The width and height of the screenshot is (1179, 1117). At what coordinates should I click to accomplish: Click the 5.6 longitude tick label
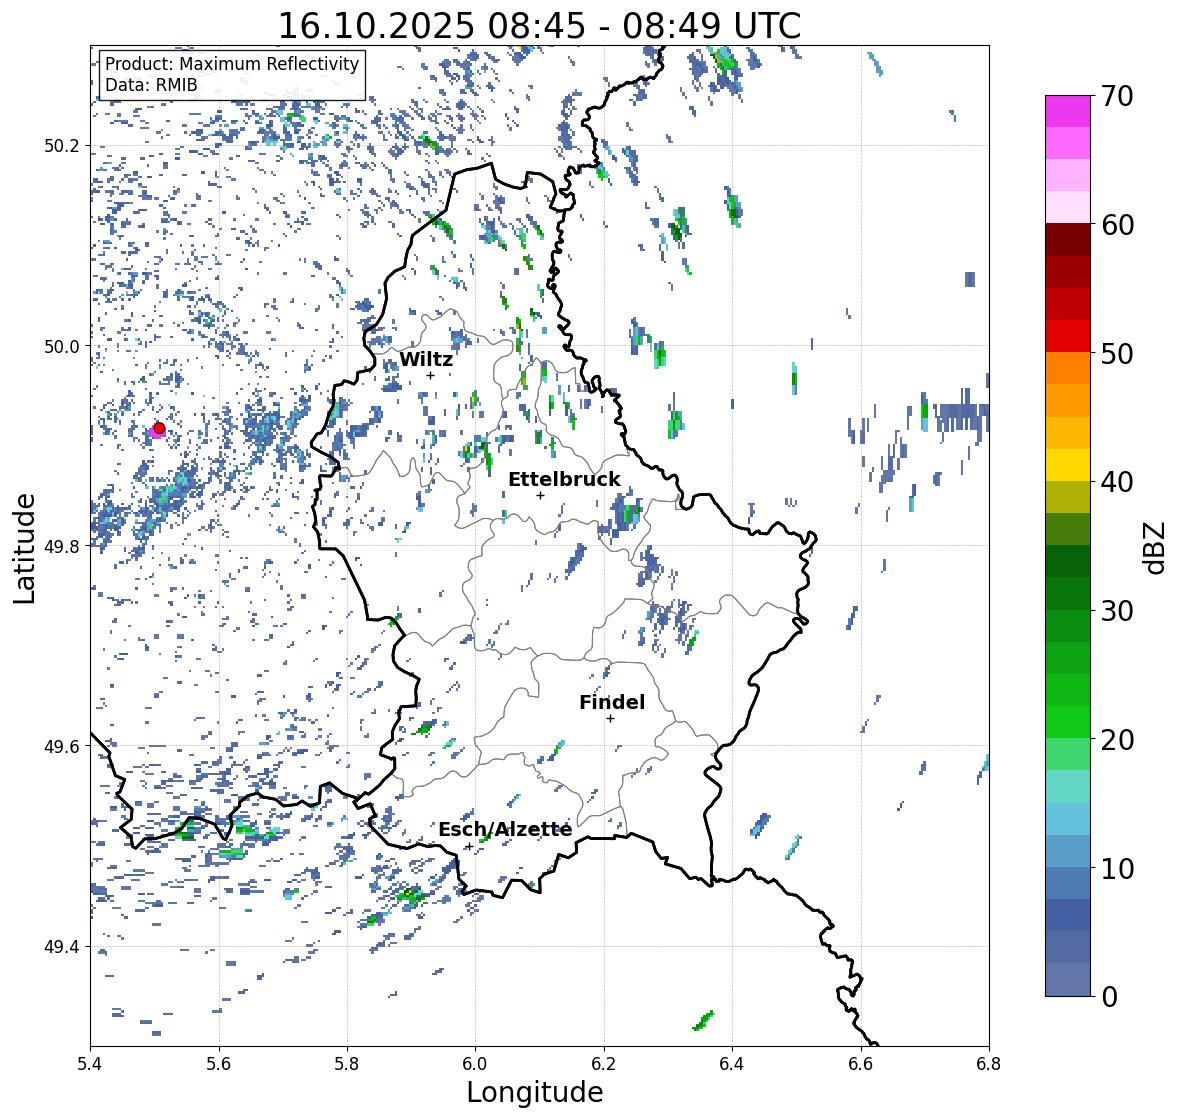(219, 1064)
